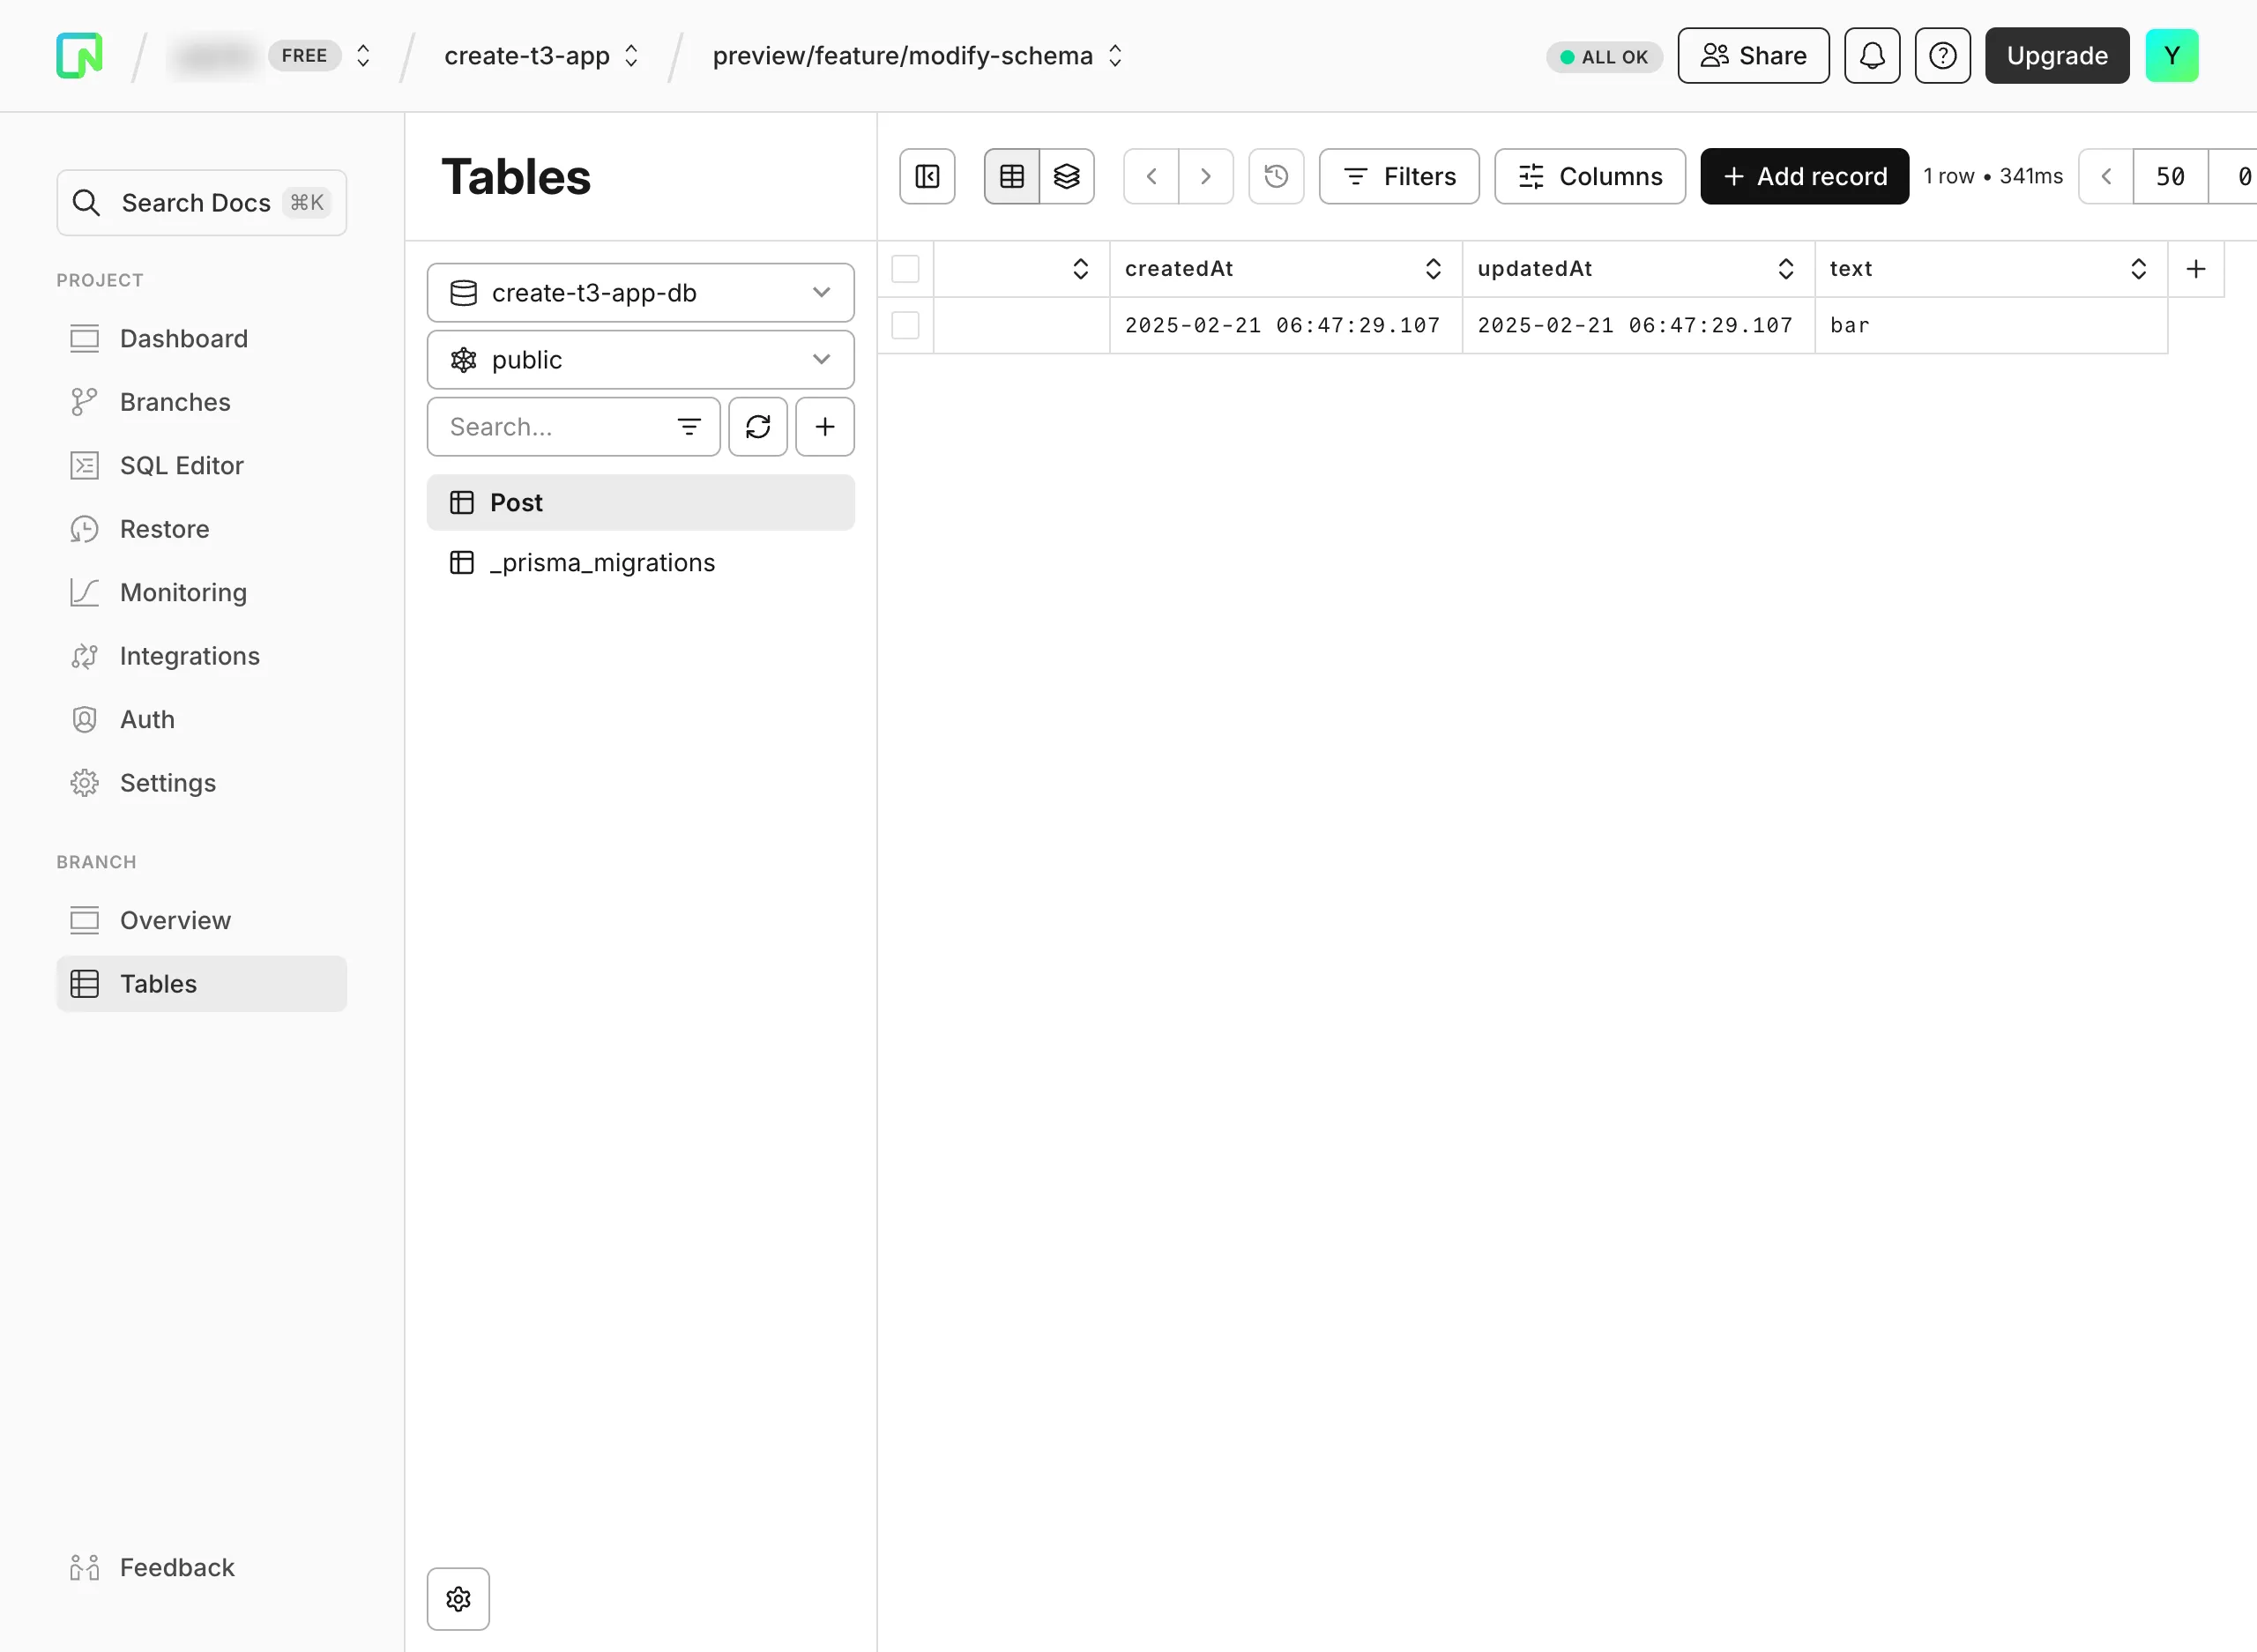Add a new table with plus button
Image resolution: width=2257 pixels, height=1652 pixels.
pos(824,427)
